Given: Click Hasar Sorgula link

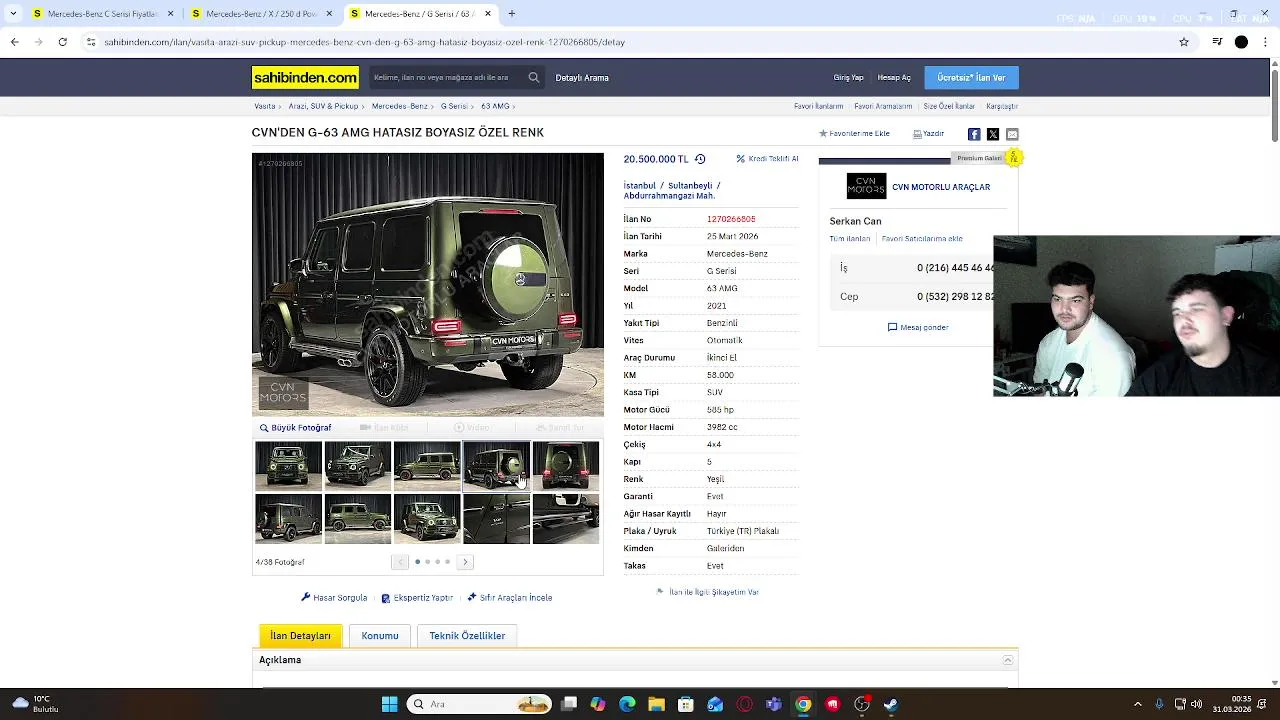Looking at the screenshot, I should [x=334, y=598].
